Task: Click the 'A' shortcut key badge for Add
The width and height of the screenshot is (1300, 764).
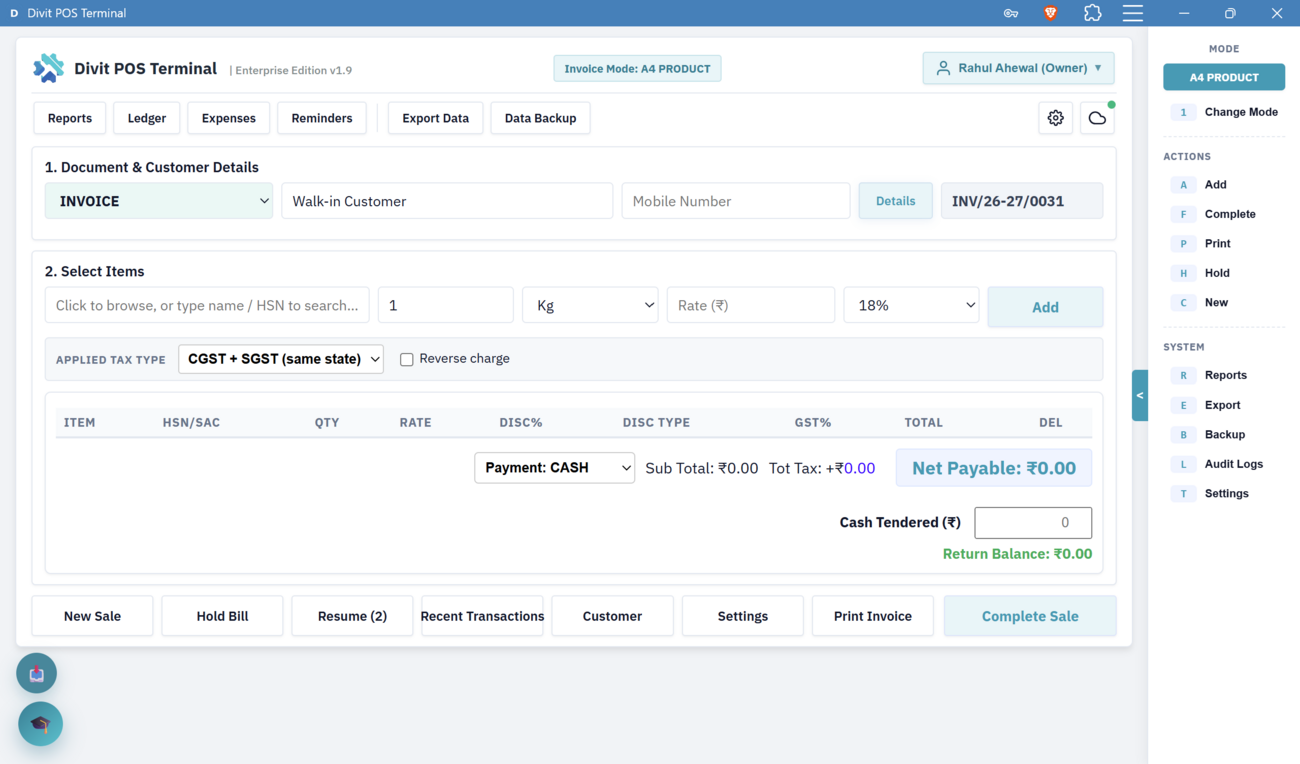Action: coord(1183,185)
